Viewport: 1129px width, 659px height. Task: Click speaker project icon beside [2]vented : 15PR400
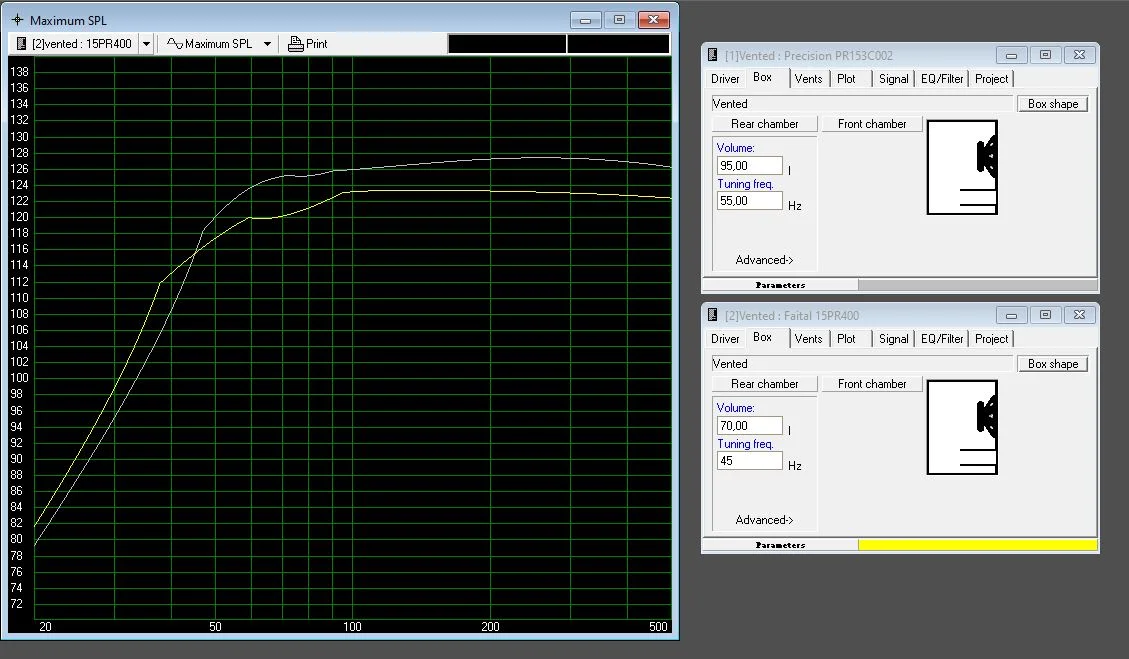point(21,44)
